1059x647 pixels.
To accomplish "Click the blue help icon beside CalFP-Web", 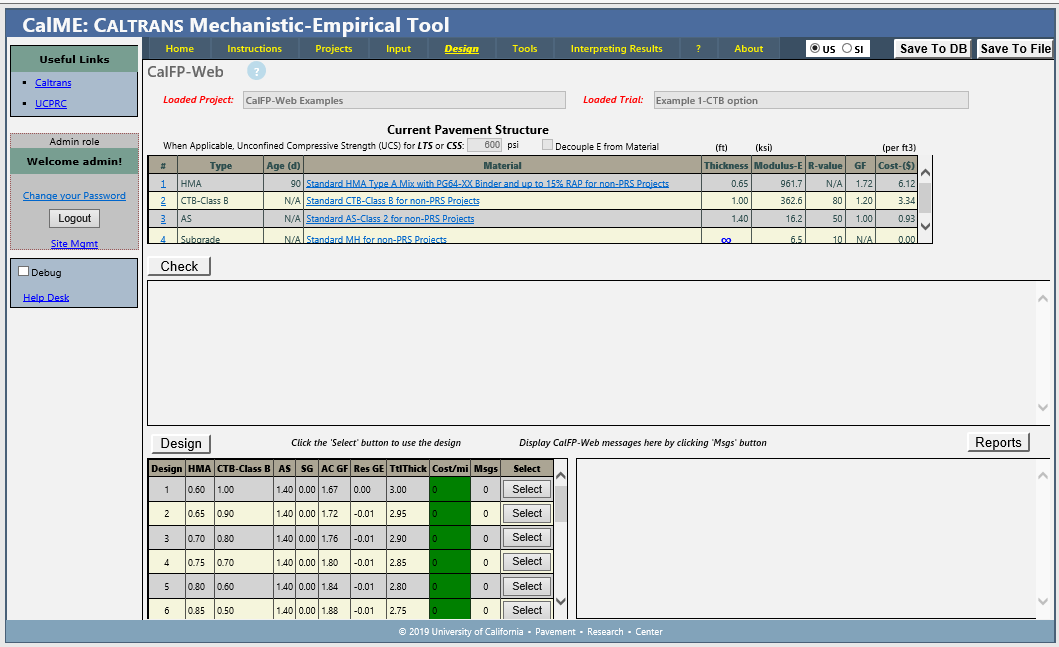I will (x=256, y=71).
